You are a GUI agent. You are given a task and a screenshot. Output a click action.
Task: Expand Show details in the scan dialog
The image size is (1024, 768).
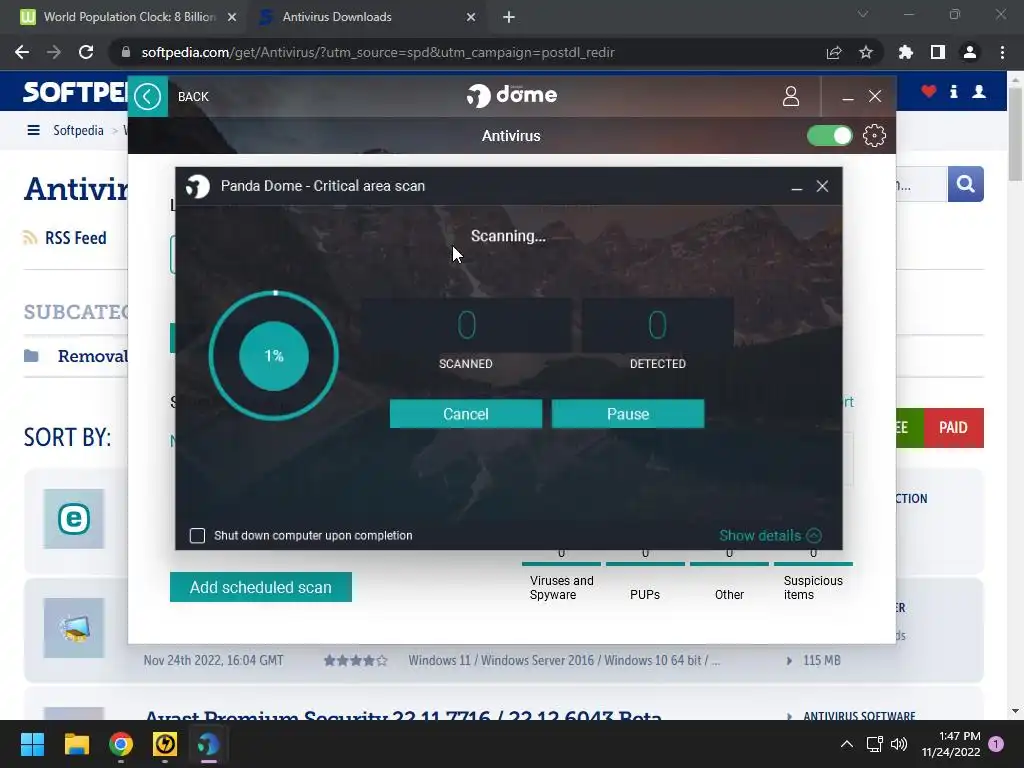770,536
